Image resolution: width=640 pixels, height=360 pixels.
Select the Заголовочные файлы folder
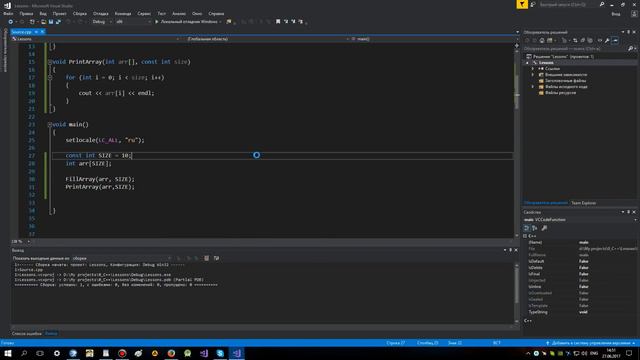point(562,81)
